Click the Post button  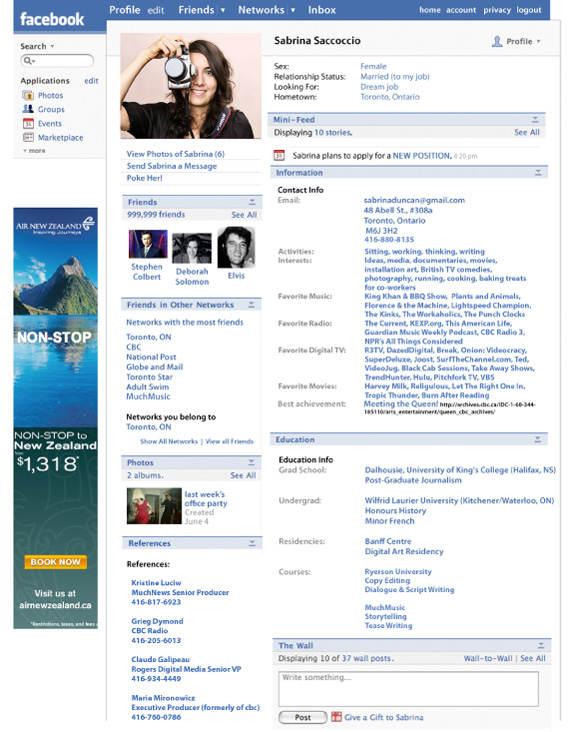[x=303, y=717]
